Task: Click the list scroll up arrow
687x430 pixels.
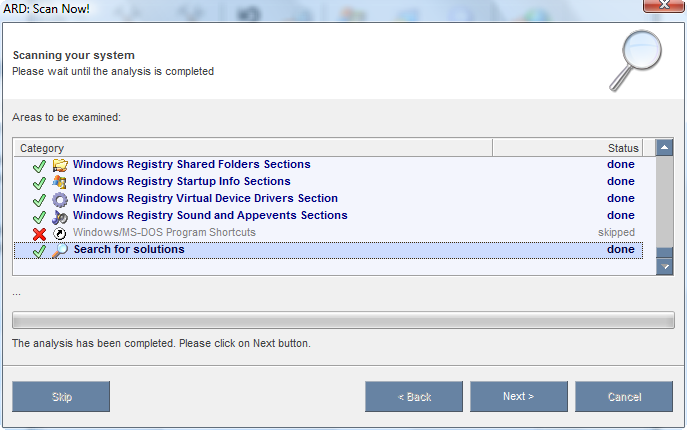Action: point(664,148)
